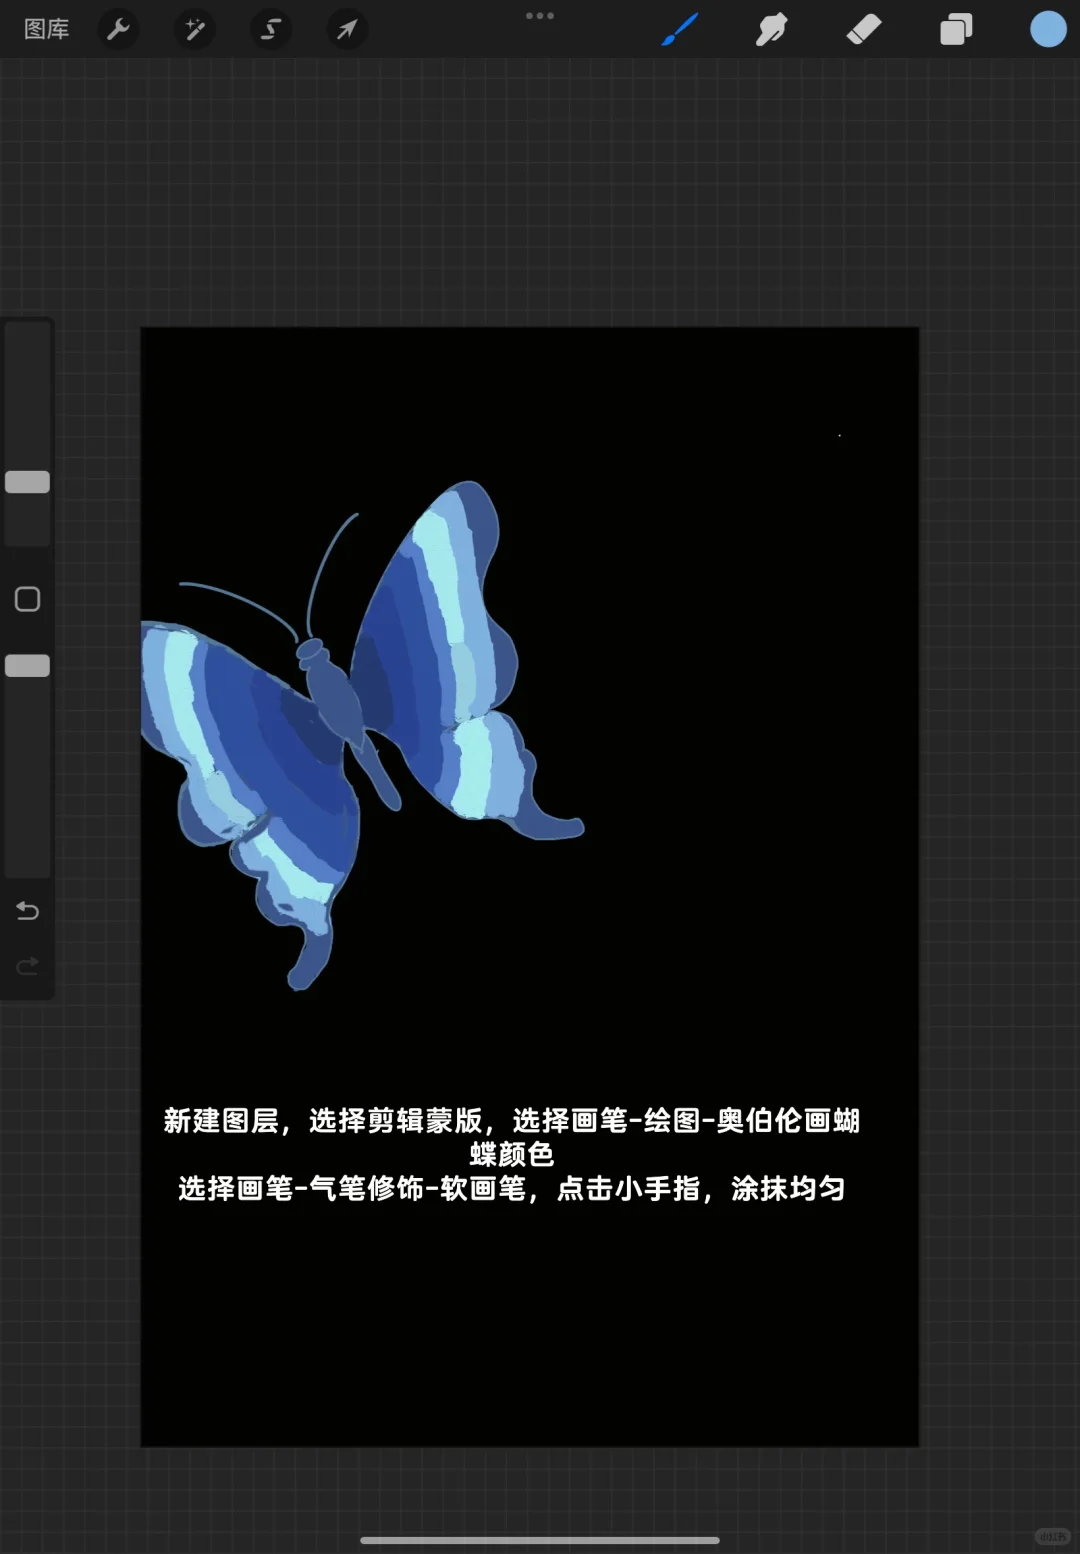Image resolution: width=1080 pixels, height=1554 pixels.
Task: Open the three-dot options above canvas
Action: click(x=540, y=16)
